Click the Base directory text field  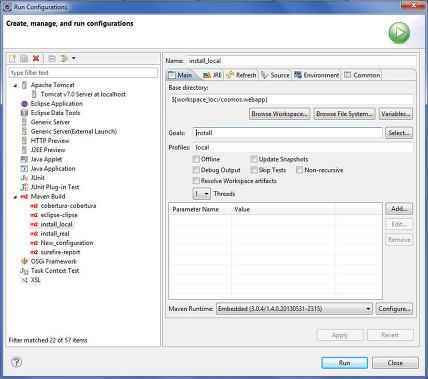[x=291, y=99]
